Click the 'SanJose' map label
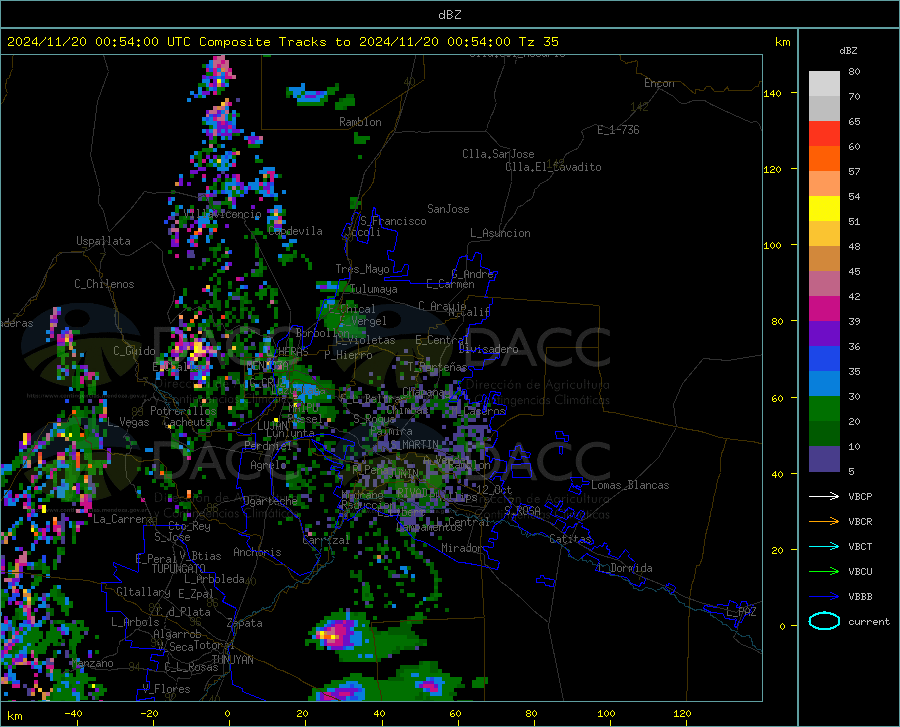Screen dimensions: 900x727 click(448, 209)
